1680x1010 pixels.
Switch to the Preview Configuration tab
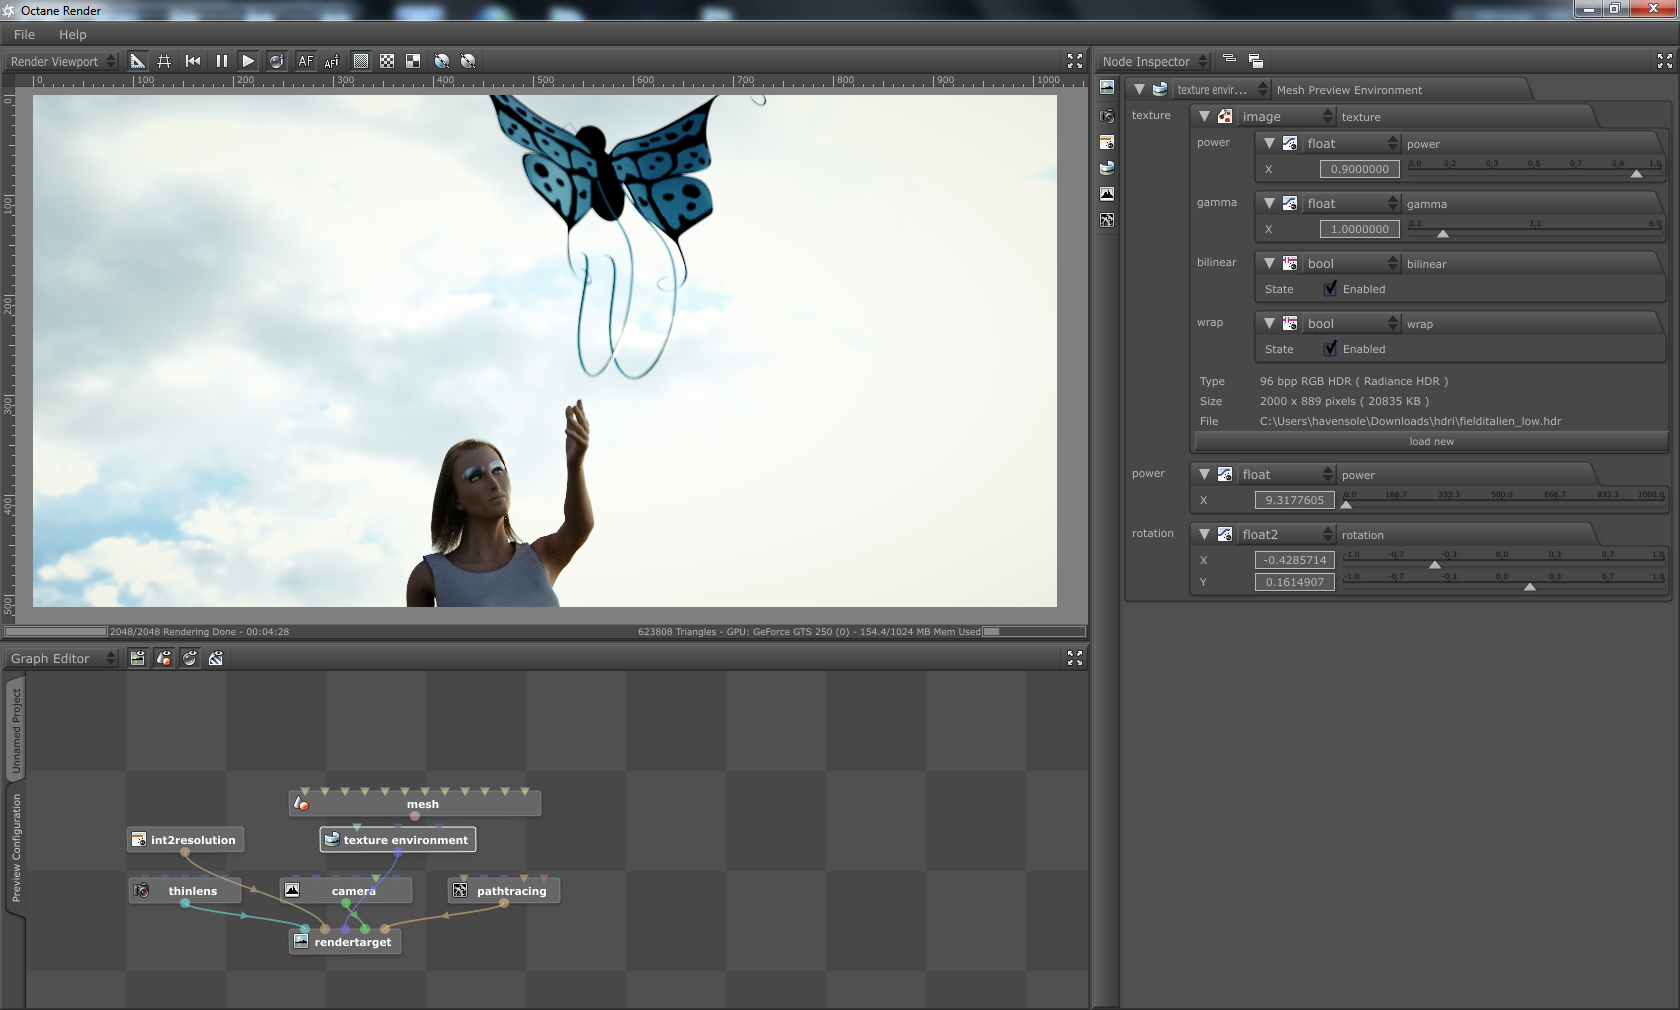click(16, 847)
